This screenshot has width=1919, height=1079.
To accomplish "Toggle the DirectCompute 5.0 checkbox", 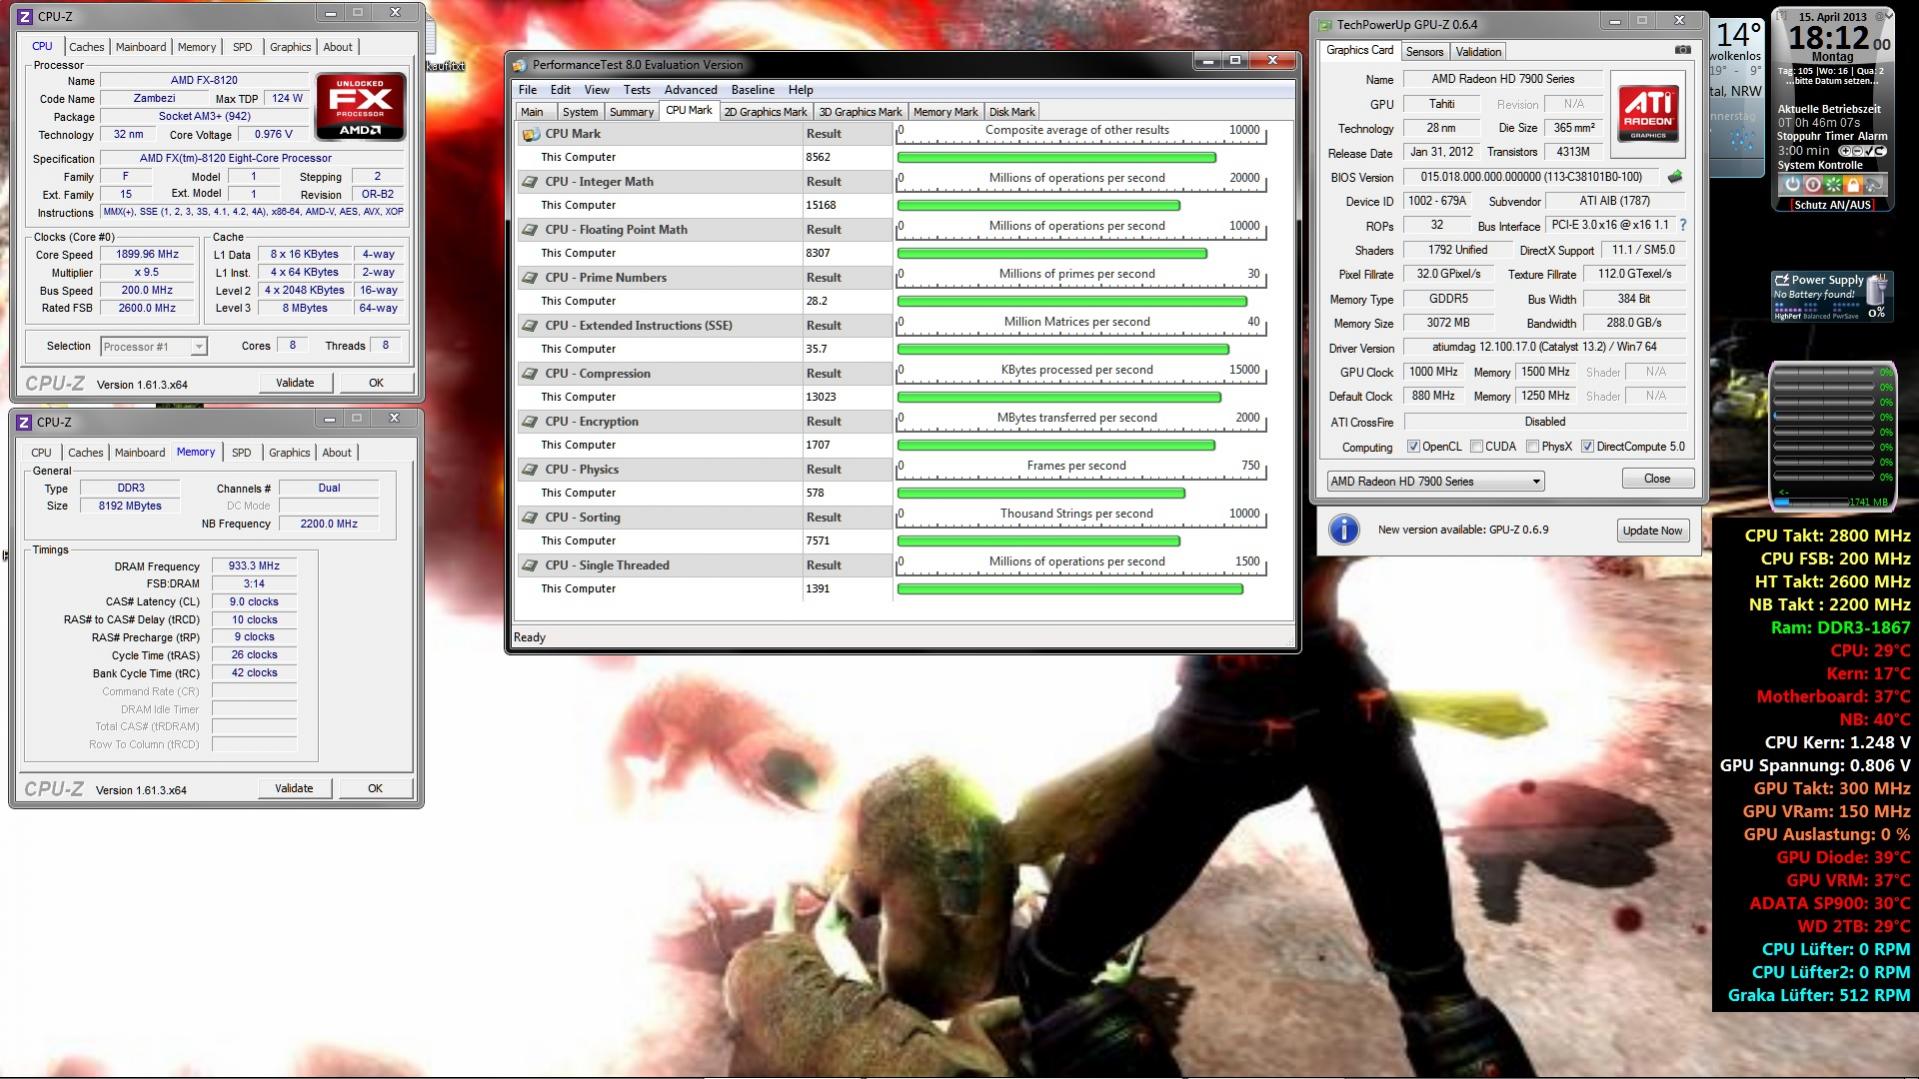I will point(1587,446).
